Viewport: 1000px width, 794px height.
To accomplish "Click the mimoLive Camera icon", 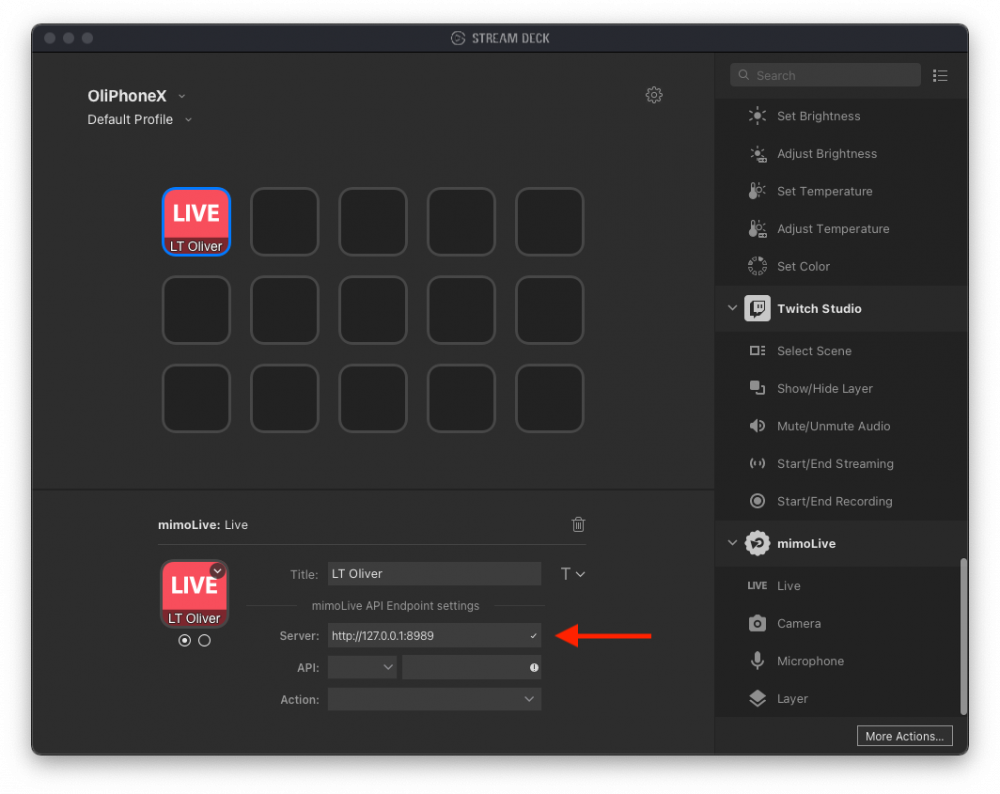I will 757,623.
